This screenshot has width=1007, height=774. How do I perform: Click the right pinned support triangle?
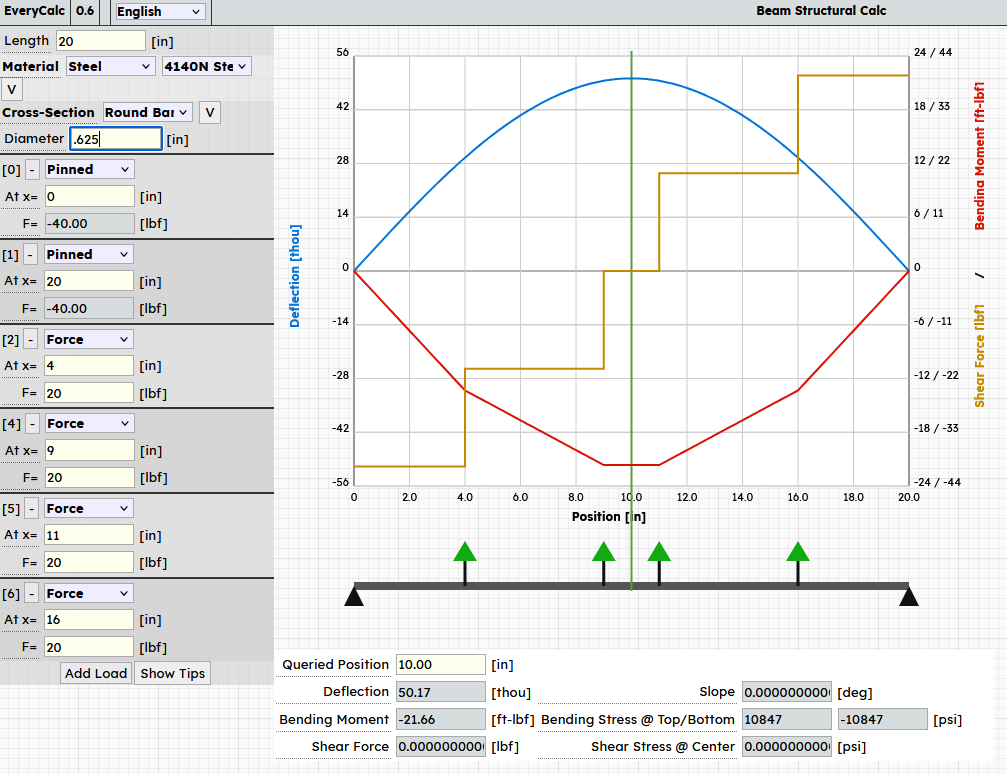[908, 597]
